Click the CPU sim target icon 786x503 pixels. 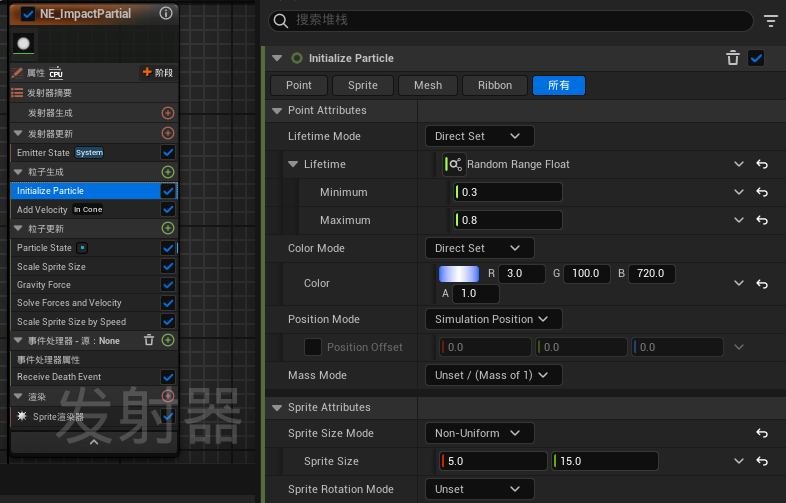(x=56, y=73)
